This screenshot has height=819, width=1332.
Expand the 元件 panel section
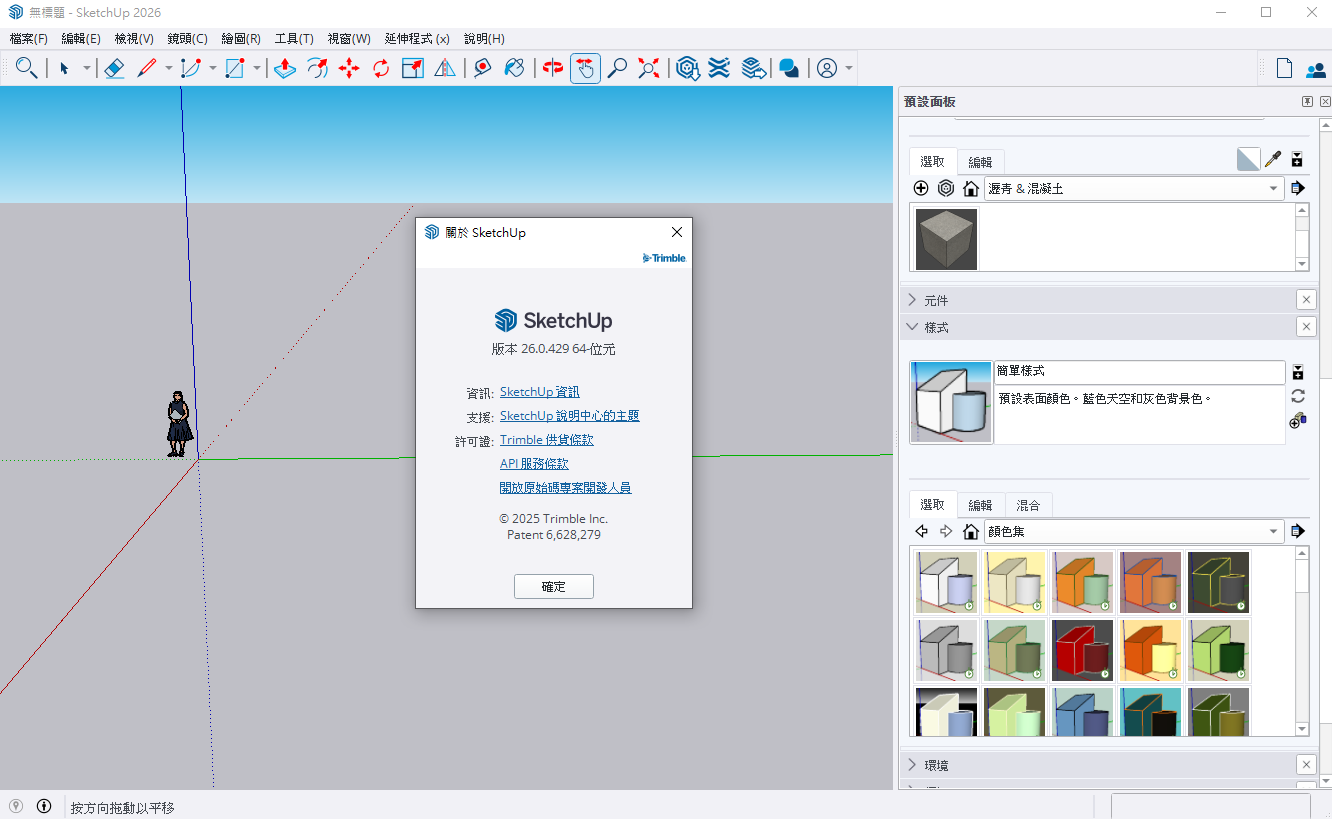(x=936, y=300)
